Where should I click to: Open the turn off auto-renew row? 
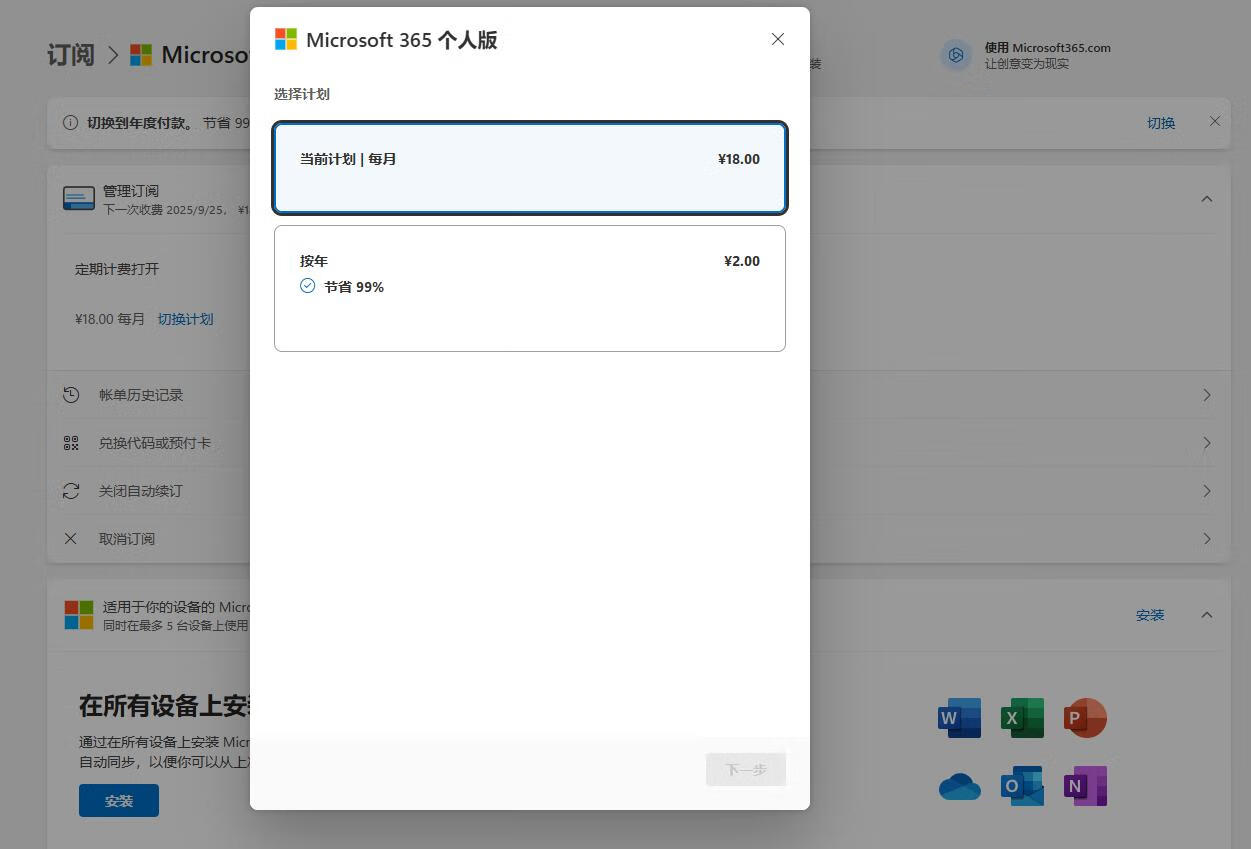(1207, 491)
